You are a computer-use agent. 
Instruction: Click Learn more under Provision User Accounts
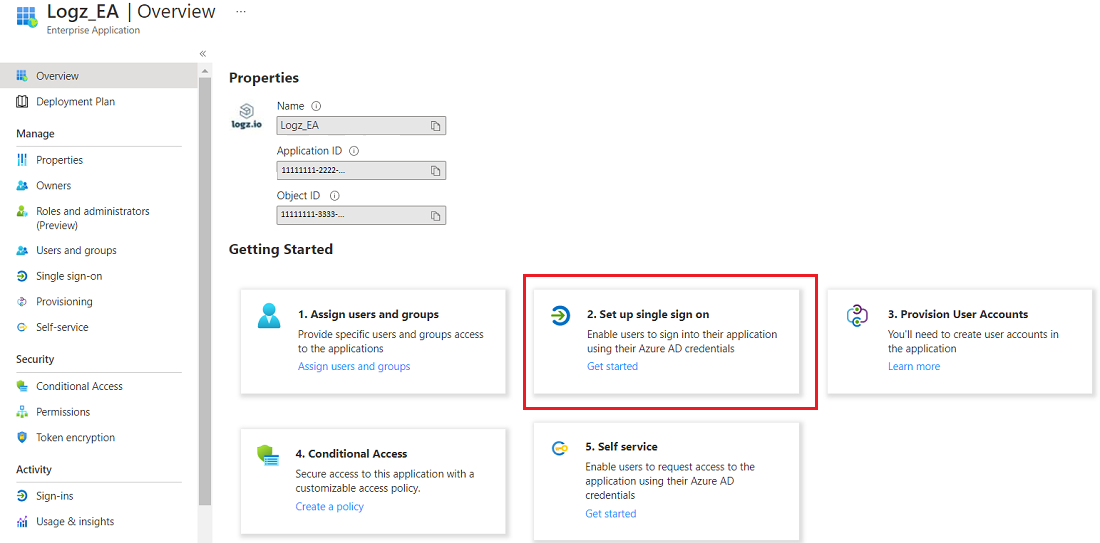pos(914,366)
